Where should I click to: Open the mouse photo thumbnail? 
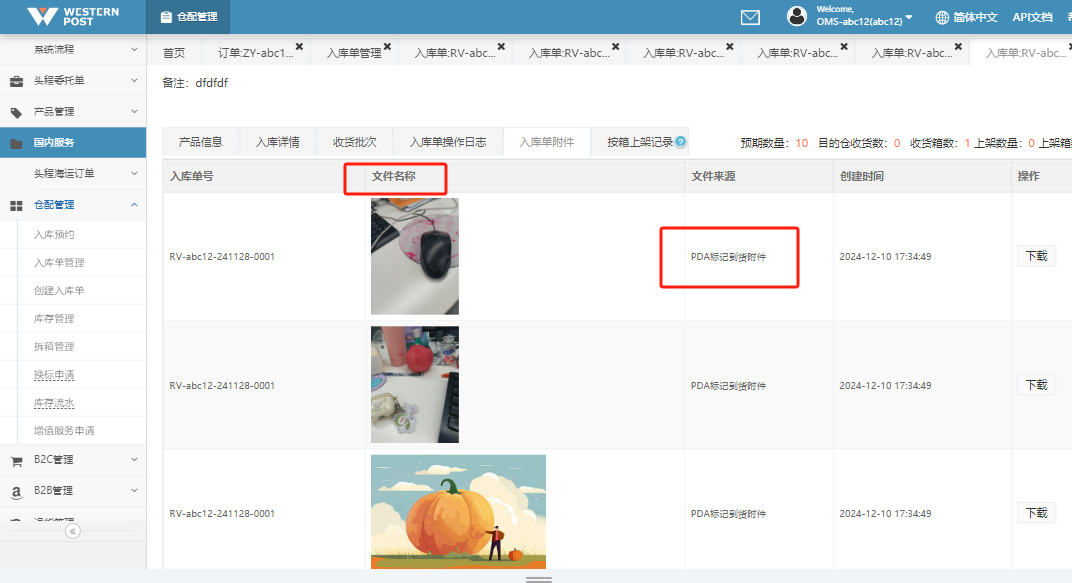pyautogui.click(x=414, y=256)
